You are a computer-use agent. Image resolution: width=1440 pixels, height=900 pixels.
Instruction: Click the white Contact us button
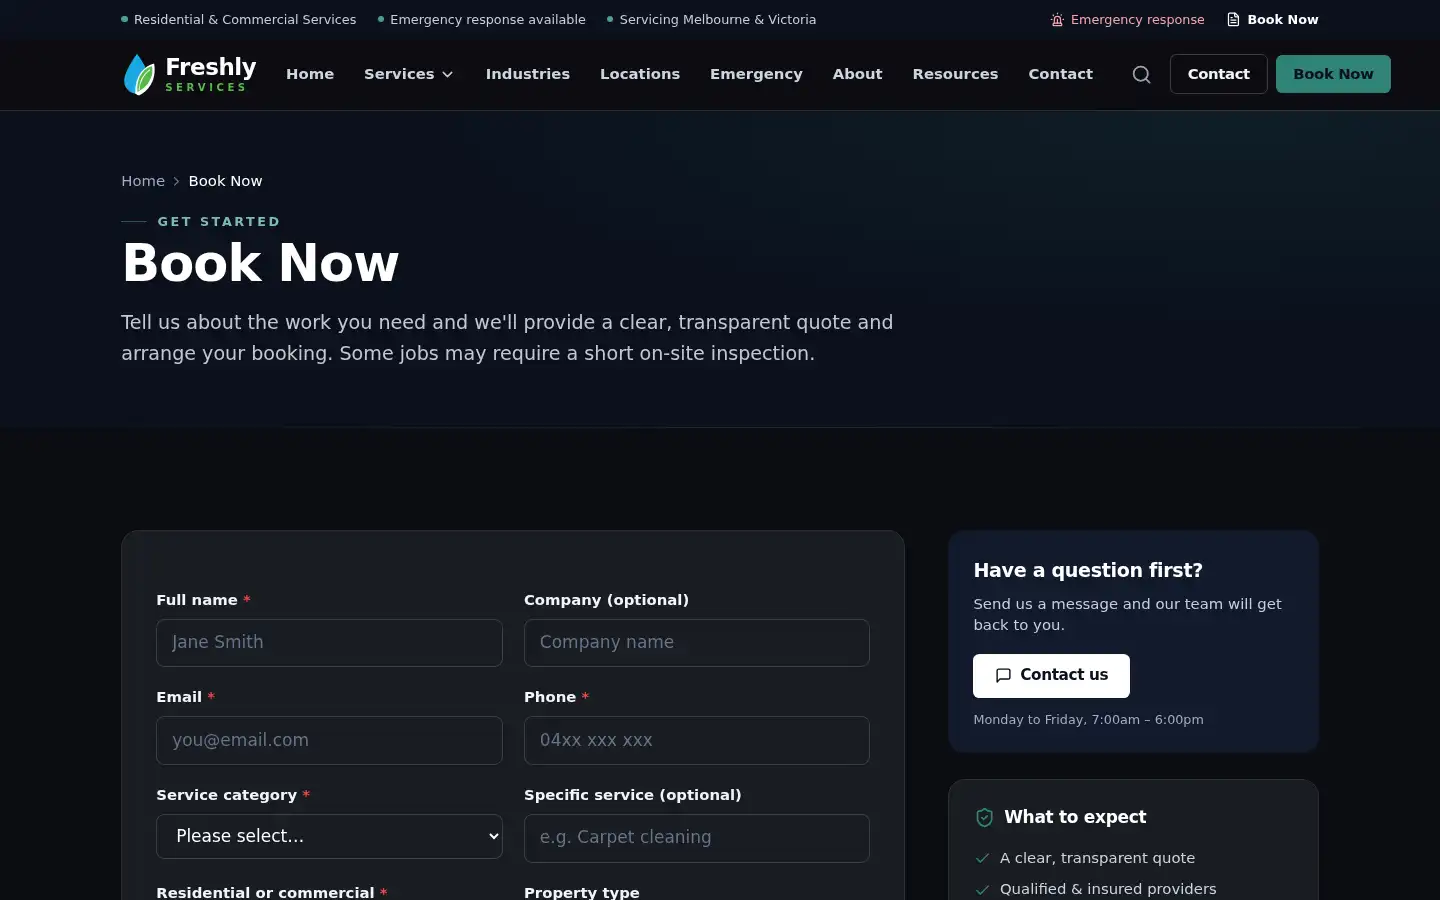tap(1051, 676)
